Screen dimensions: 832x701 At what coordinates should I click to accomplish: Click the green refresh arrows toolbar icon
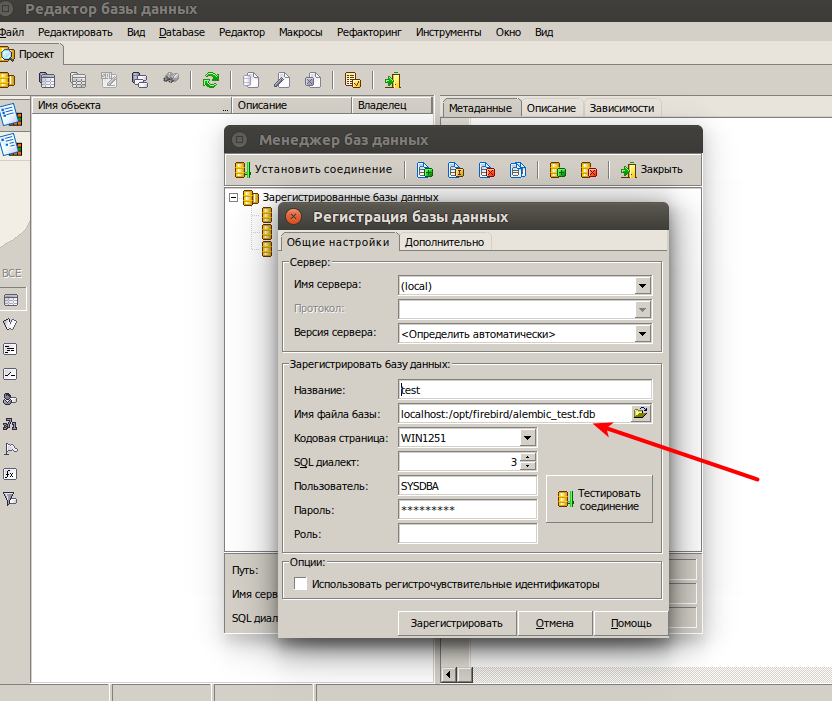(211, 80)
